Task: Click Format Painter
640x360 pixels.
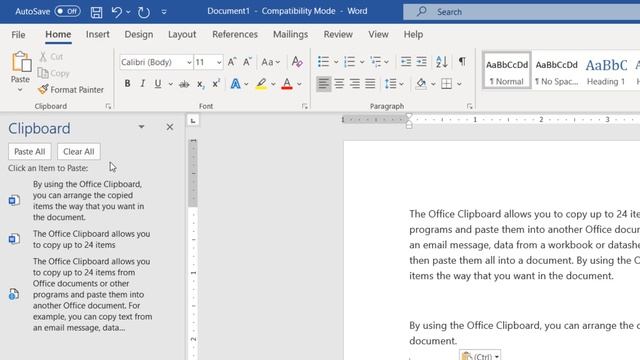Action: point(71,89)
